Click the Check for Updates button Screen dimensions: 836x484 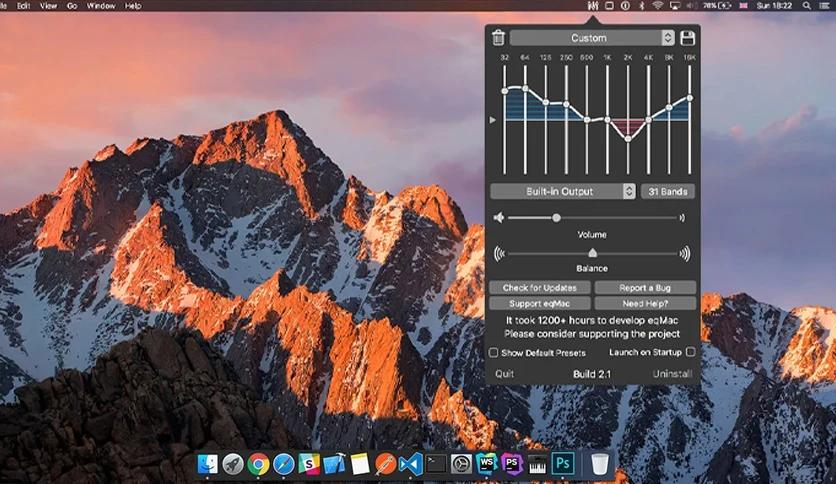[x=540, y=287]
